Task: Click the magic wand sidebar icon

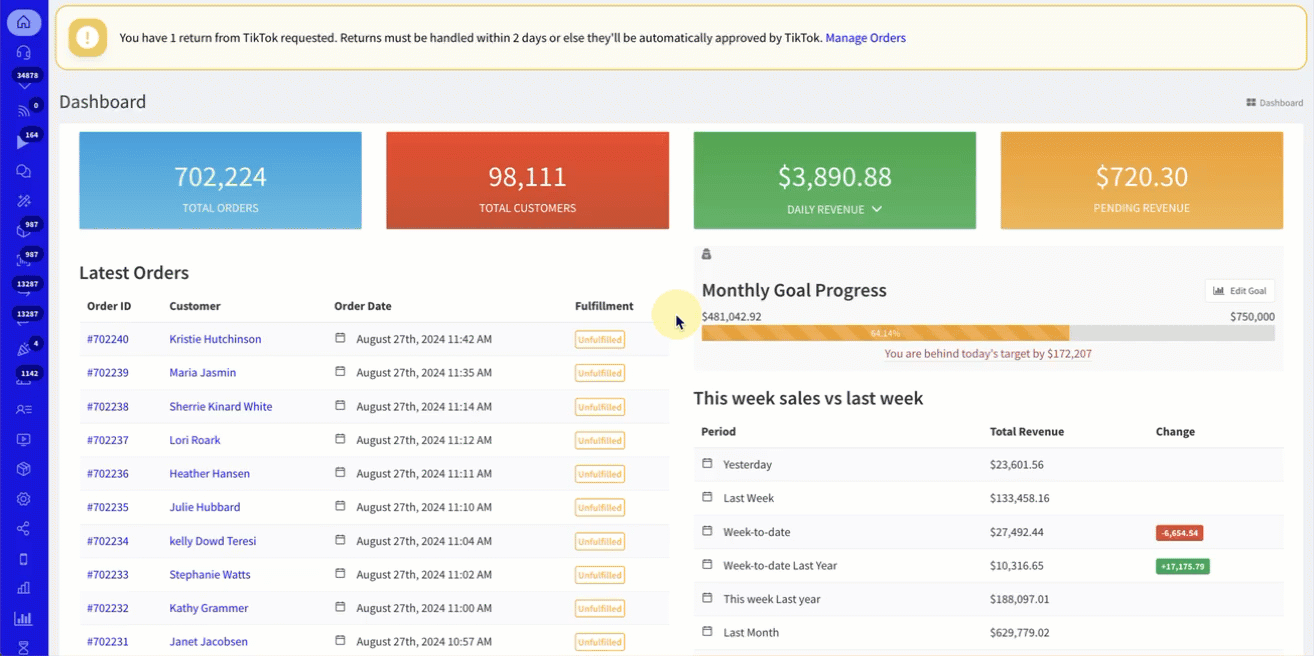Action: tap(24, 201)
